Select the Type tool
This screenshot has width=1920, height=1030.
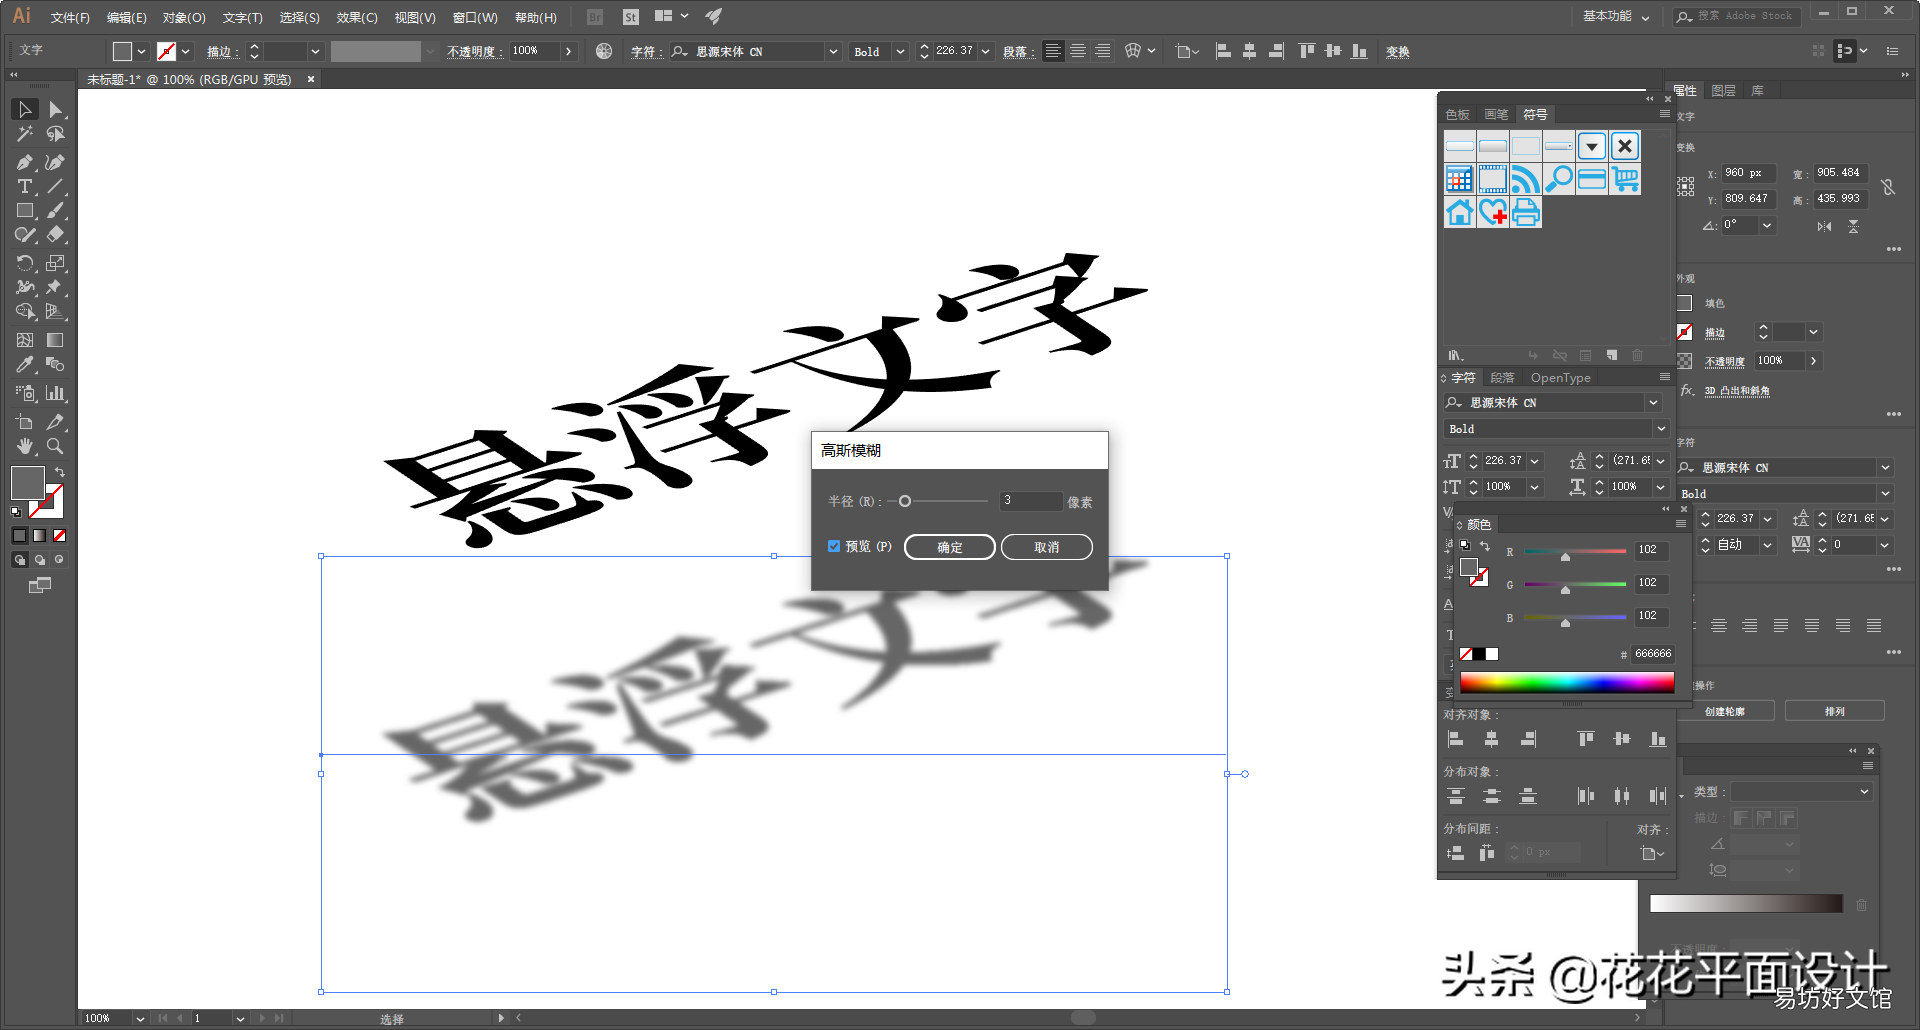[x=25, y=187]
